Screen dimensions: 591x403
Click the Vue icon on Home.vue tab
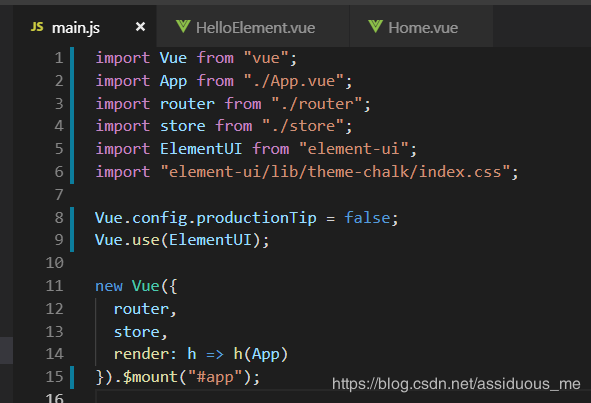click(375, 27)
